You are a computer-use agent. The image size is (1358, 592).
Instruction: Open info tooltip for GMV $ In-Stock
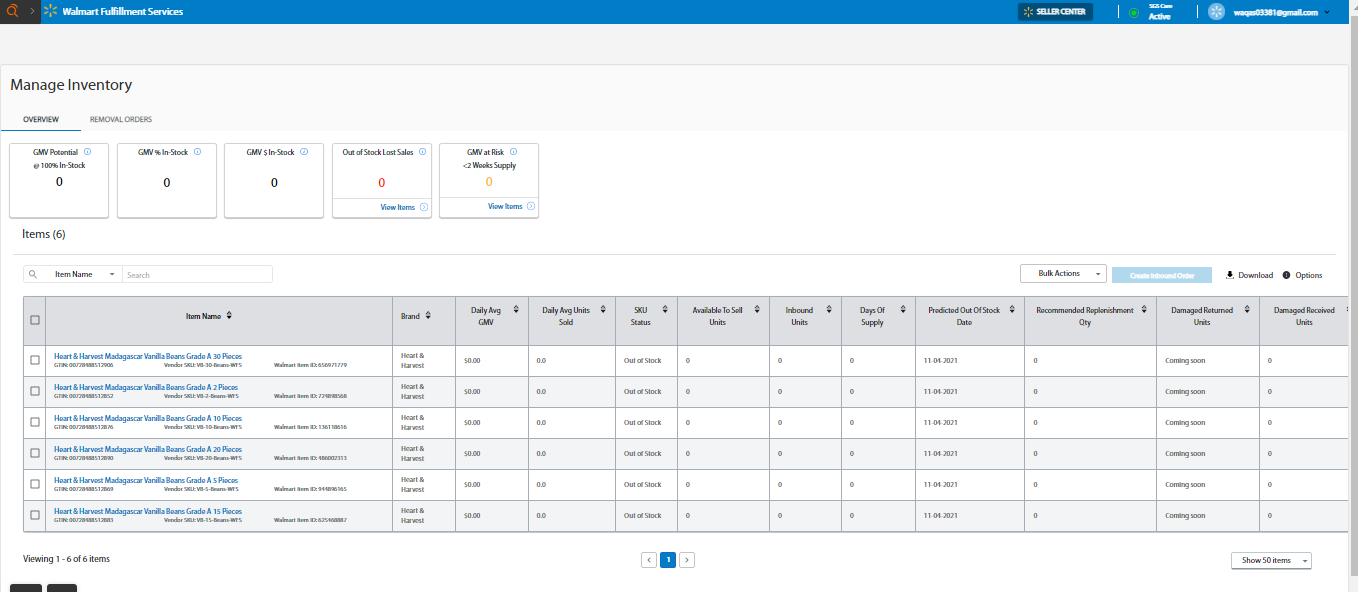click(304, 152)
